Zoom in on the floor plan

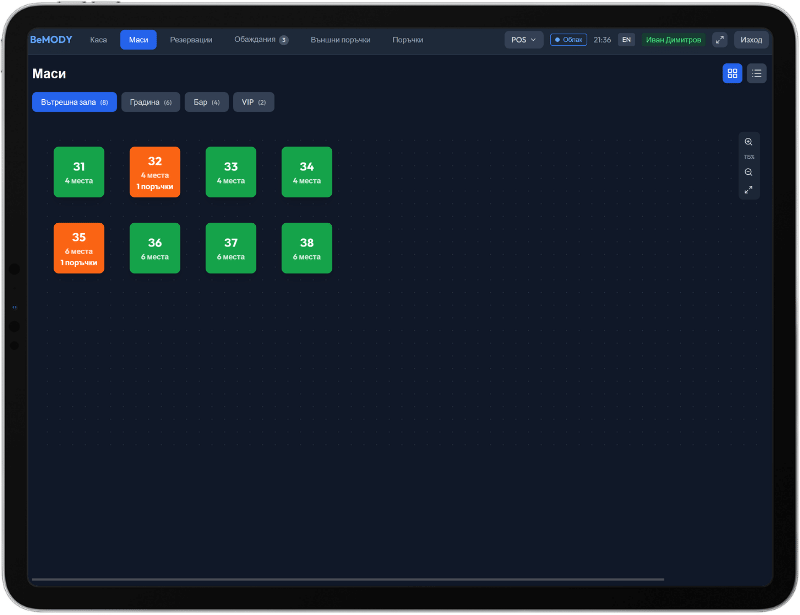click(x=748, y=142)
